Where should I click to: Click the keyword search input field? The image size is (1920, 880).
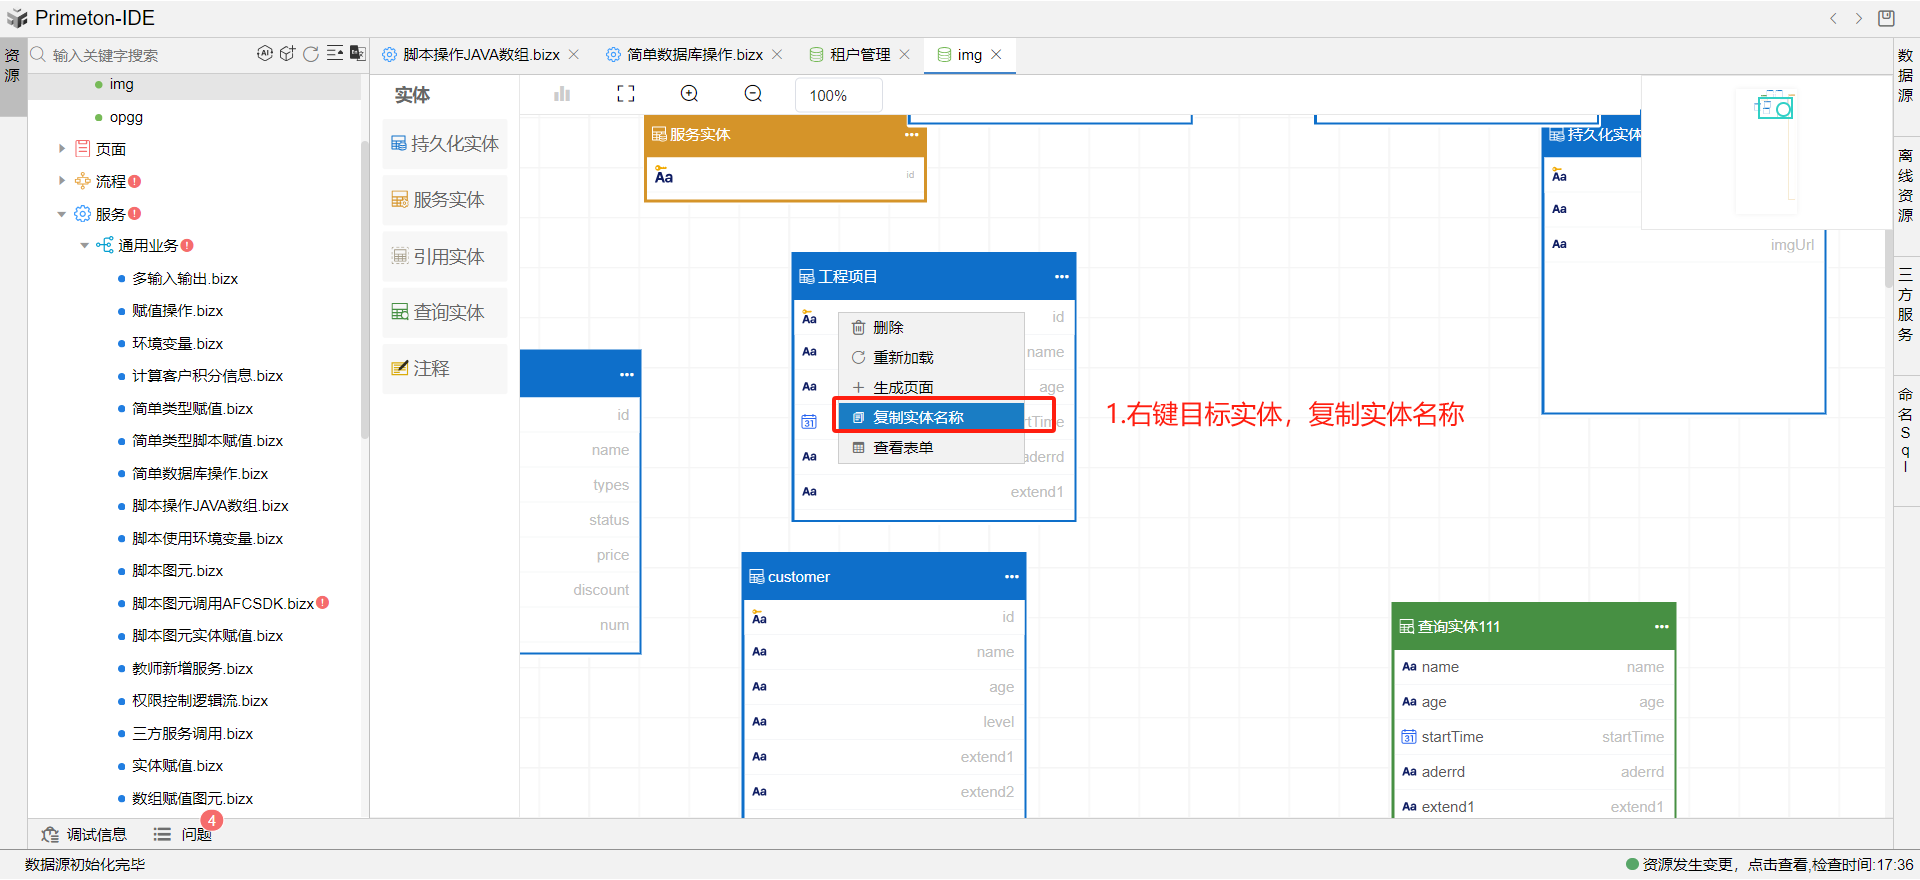coord(145,55)
